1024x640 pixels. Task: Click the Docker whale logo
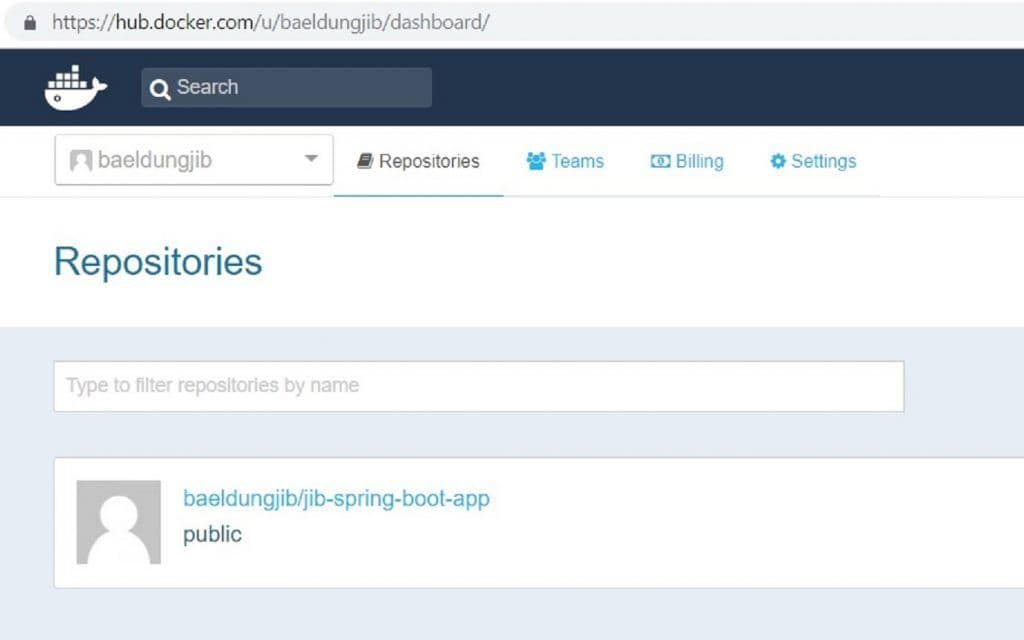(75, 88)
